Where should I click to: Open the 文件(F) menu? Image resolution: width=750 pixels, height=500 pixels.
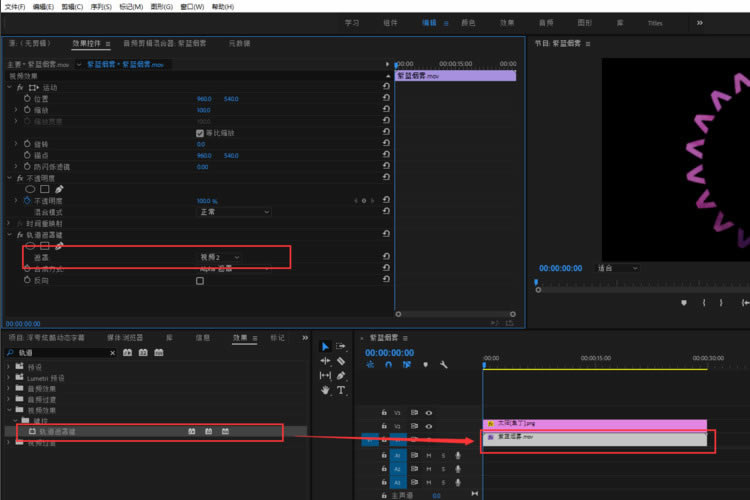tap(15, 6)
